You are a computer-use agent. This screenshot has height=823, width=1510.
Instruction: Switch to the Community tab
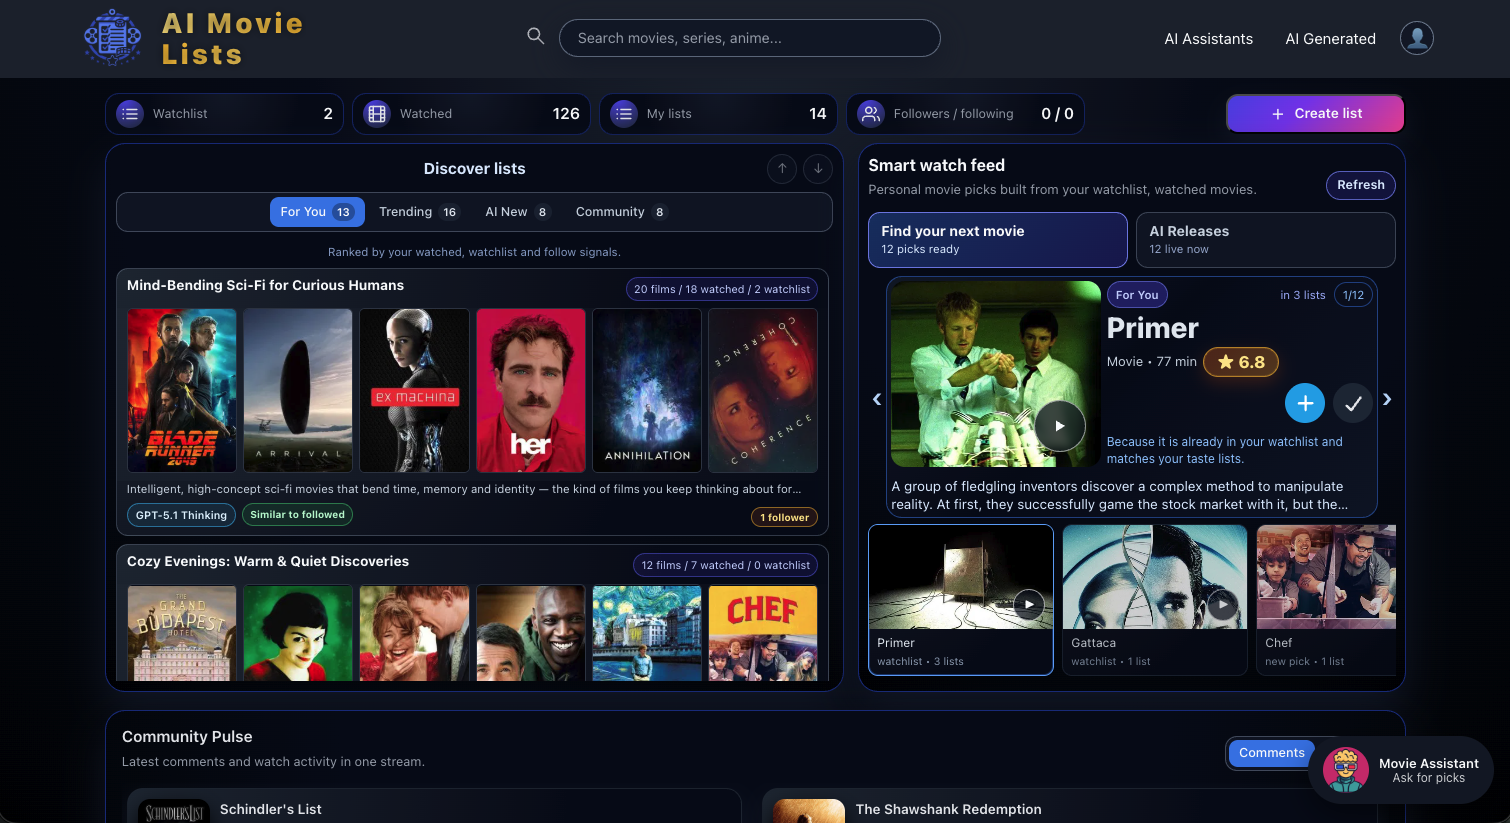click(x=620, y=212)
